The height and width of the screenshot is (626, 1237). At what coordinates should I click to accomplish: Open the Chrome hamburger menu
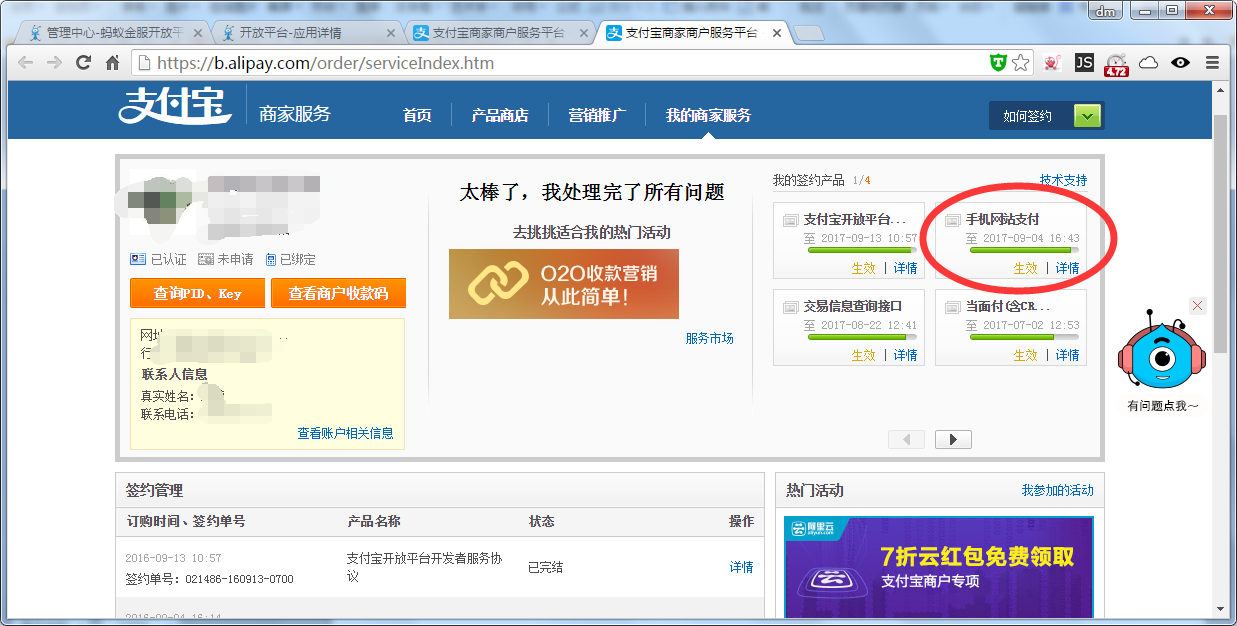pos(1212,63)
